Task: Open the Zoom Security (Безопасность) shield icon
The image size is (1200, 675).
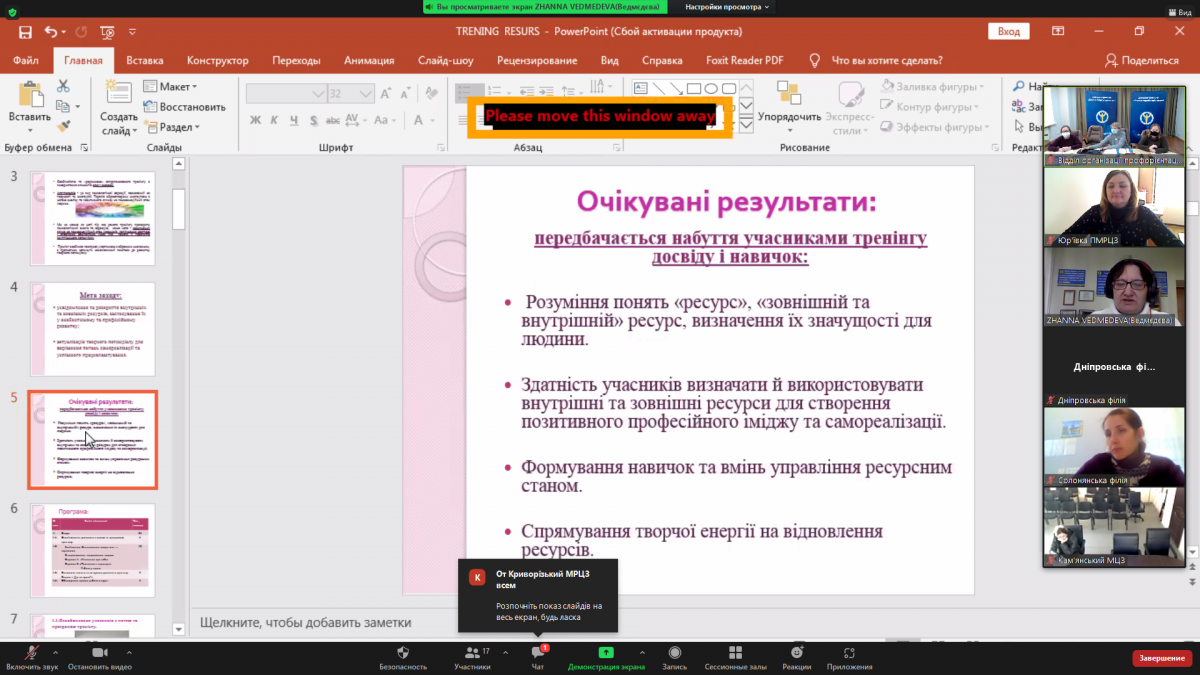Action: [403, 652]
